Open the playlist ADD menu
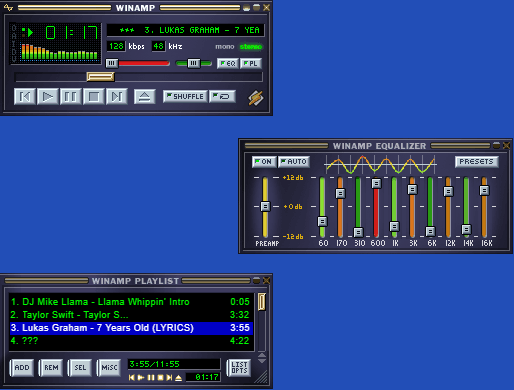Image resolution: width=514 pixels, height=390 pixels. click(x=22, y=368)
